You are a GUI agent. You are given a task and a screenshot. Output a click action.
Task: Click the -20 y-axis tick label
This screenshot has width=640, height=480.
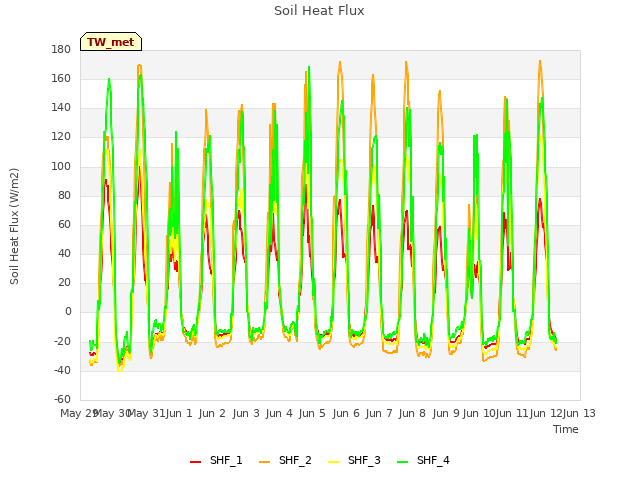click(62, 341)
